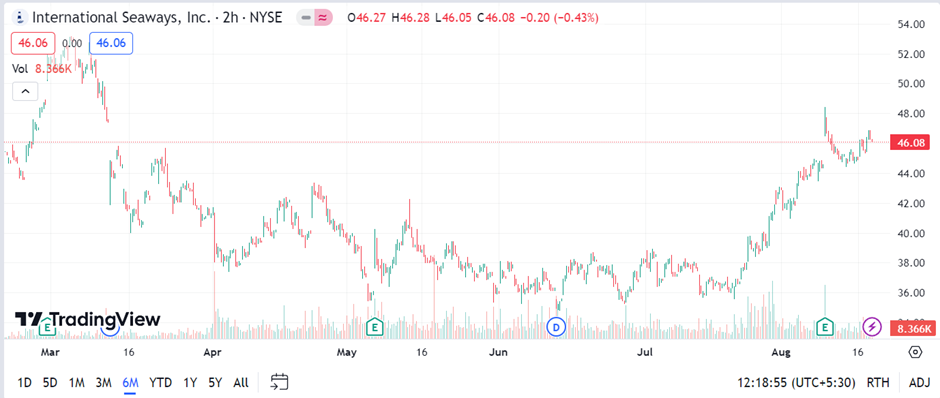Click the purple lightning bolt event marker

click(x=872, y=327)
